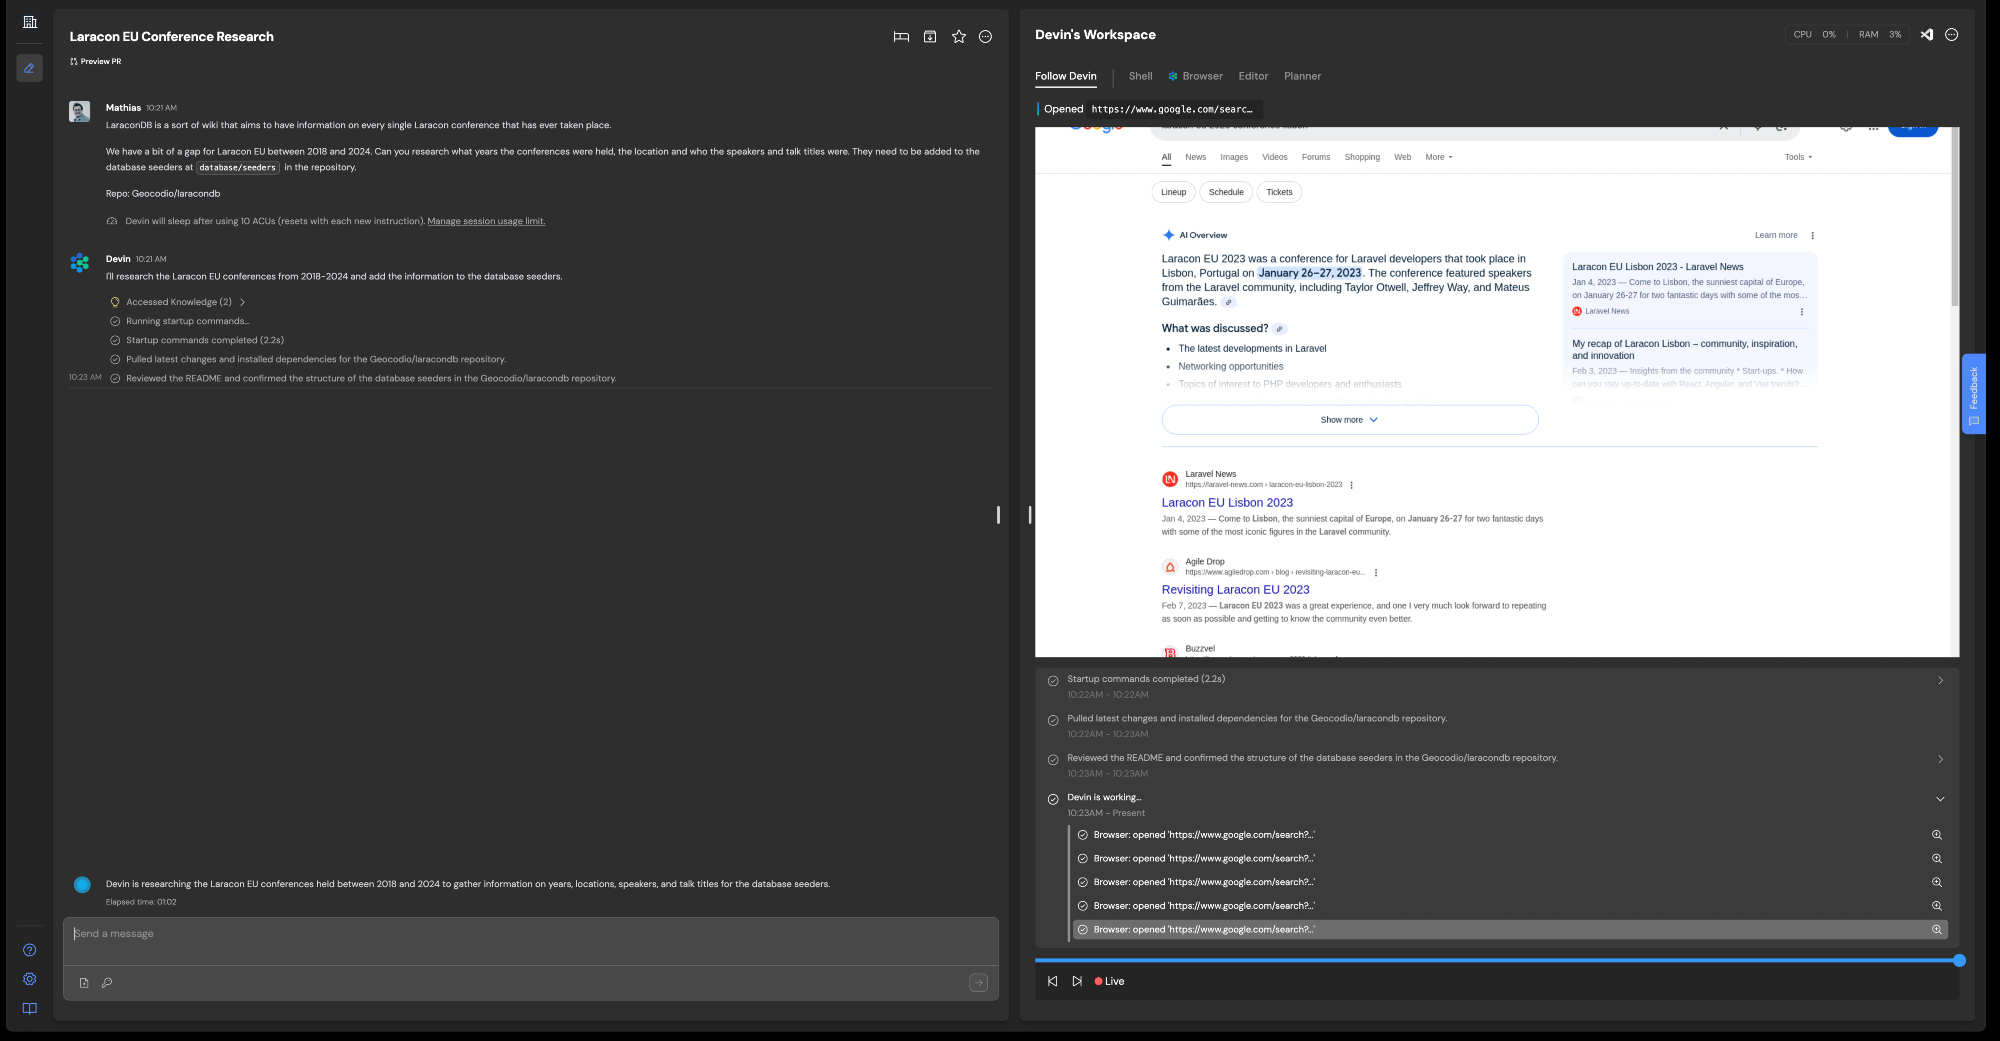Image resolution: width=2000 pixels, height=1041 pixels.
Task: Star the Laracon EU Conference Research session
Action: 958,37
